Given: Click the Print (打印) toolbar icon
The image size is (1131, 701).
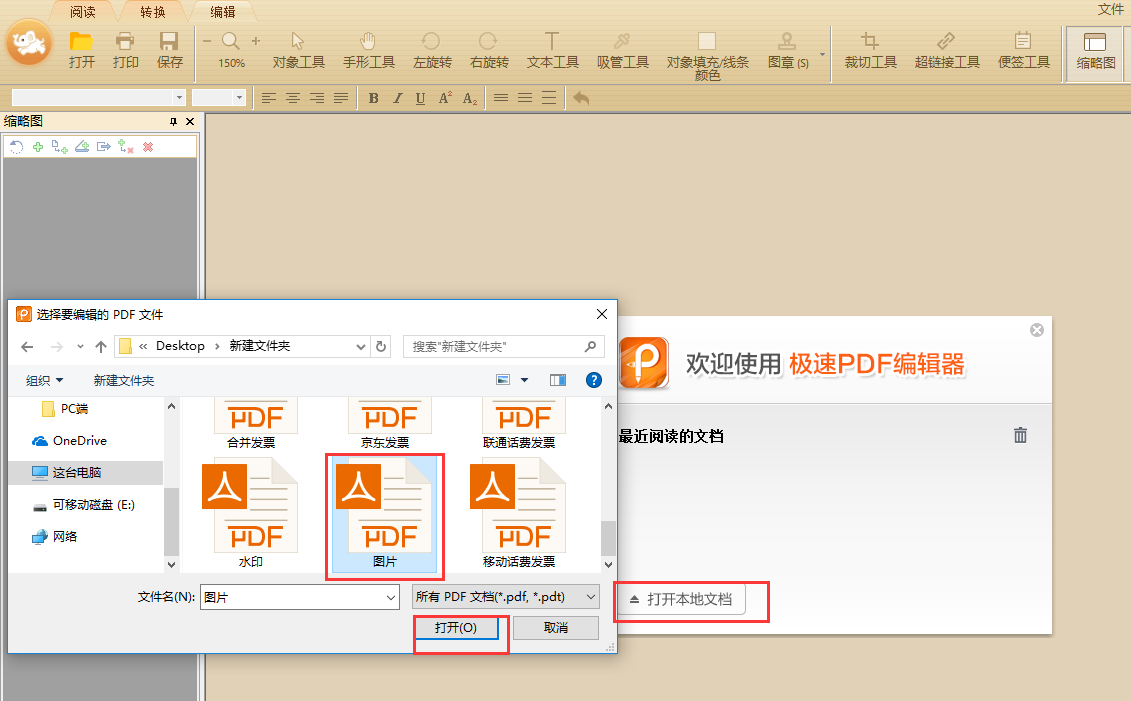Looking at the screenshot, I should point(125,50).
